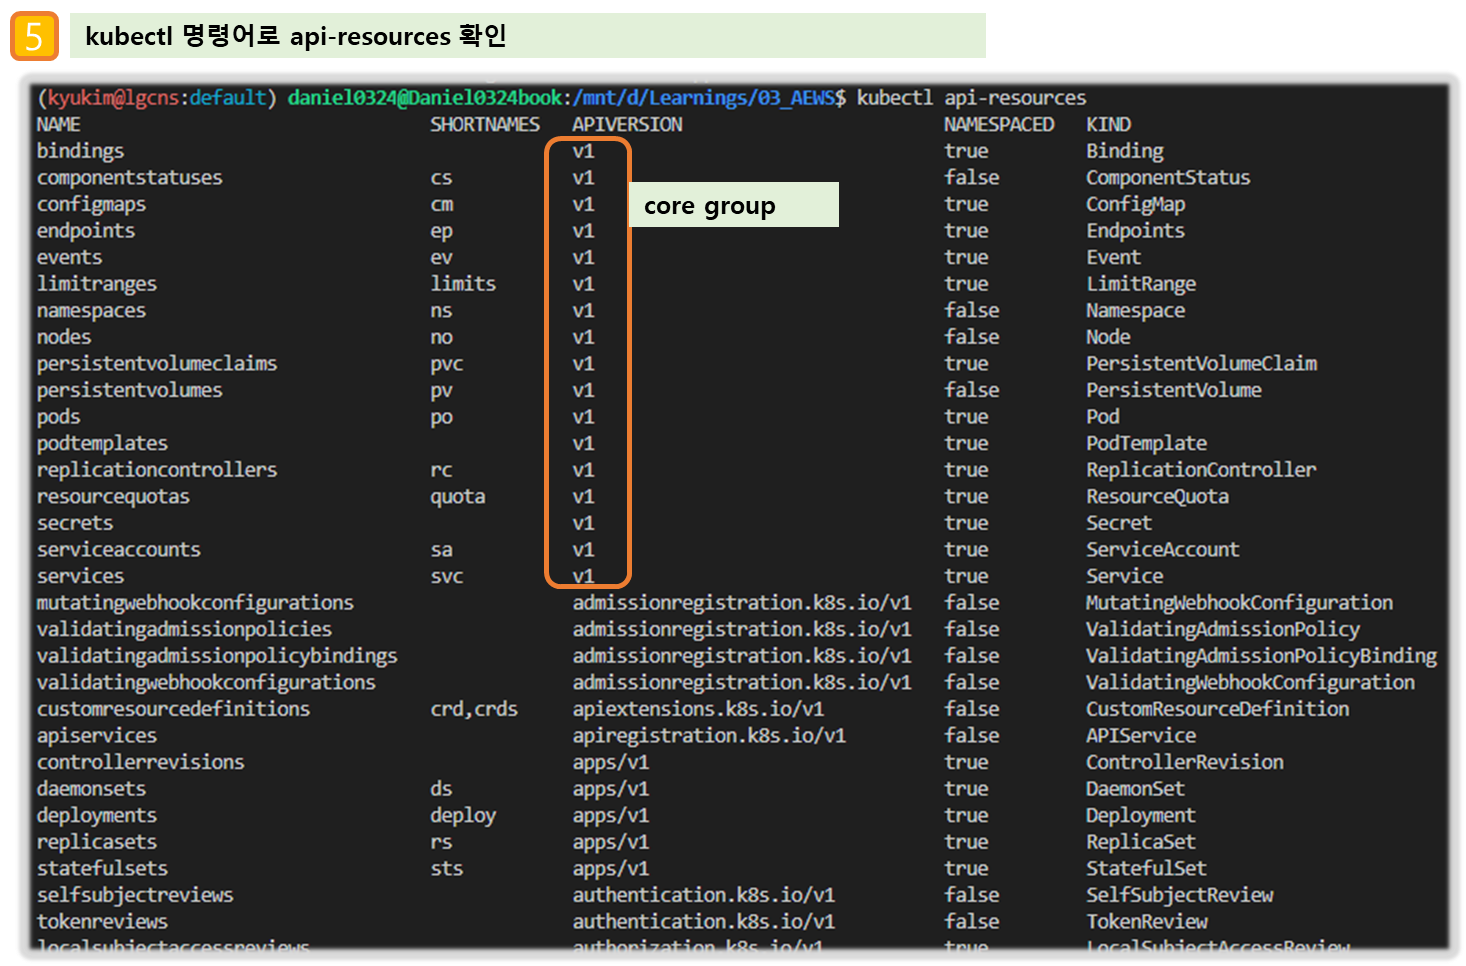Click shortname 'limits' in SHORTNAMES column
Viewport: 1466px width, 966px height.
coord(463,284)
